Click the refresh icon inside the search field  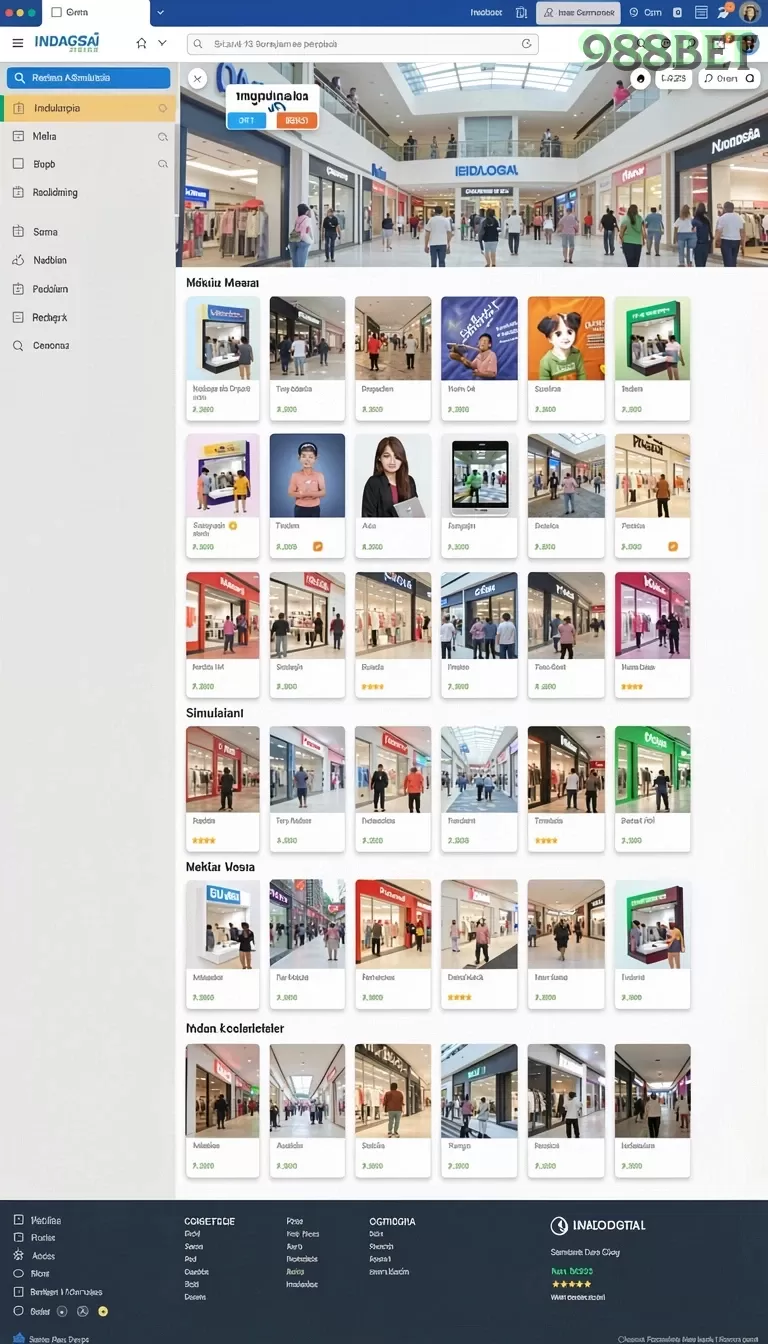(x=526, y=44)
